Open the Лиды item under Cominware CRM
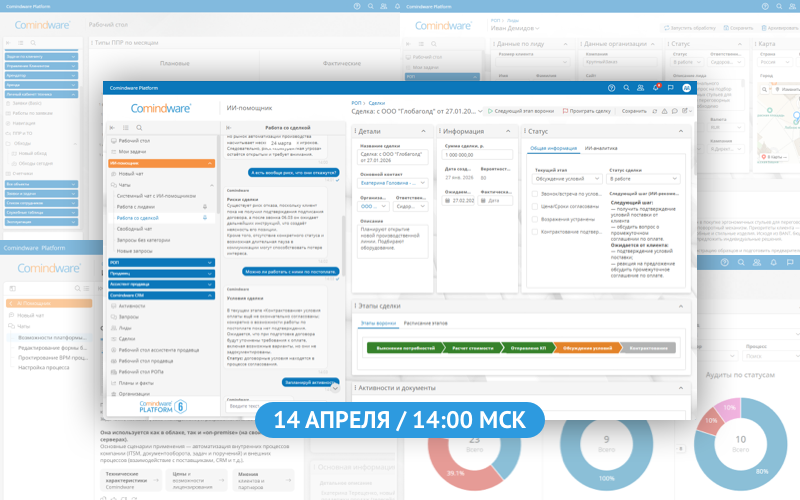Image resolution: width=800 pixels, height=500 pixels. pos(125,328)
